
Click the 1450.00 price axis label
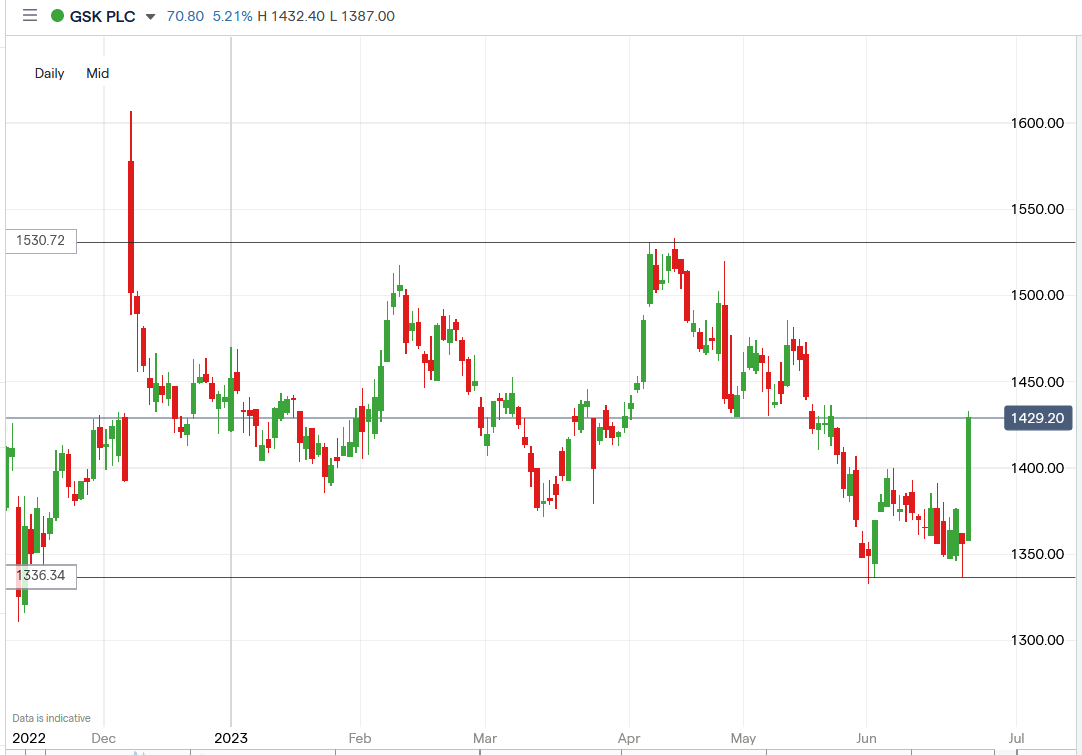click(1037, 382)
